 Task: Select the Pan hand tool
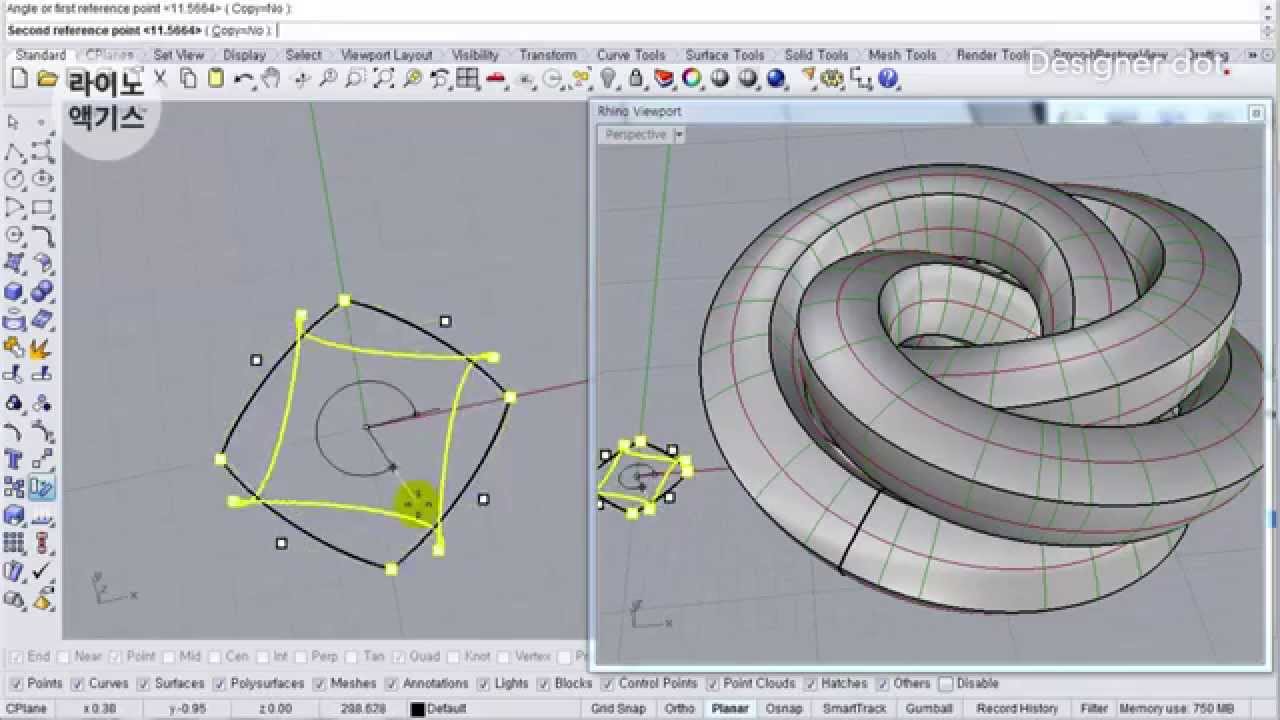pos(271,78)
